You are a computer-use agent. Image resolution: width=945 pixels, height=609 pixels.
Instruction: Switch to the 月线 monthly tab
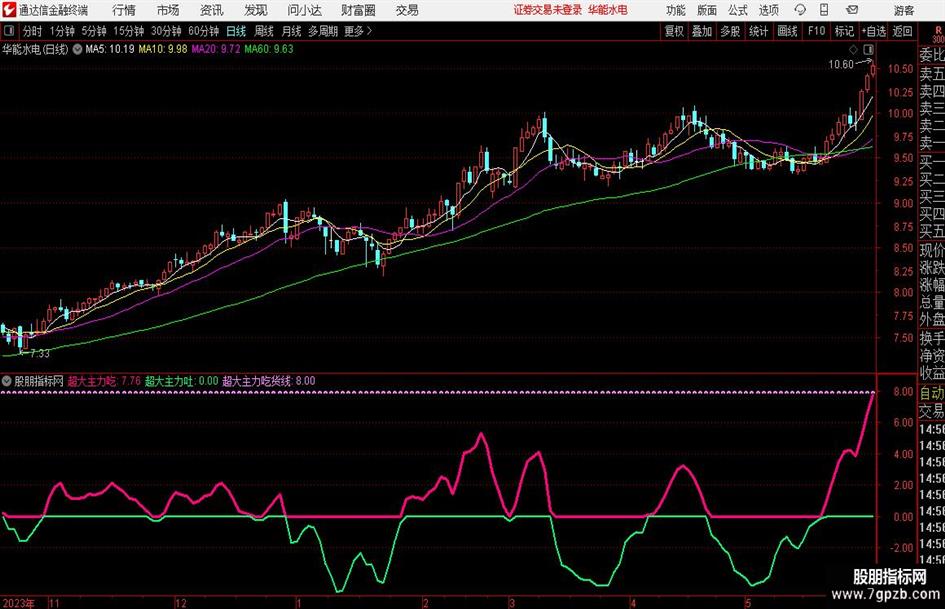tap(292, 31)
